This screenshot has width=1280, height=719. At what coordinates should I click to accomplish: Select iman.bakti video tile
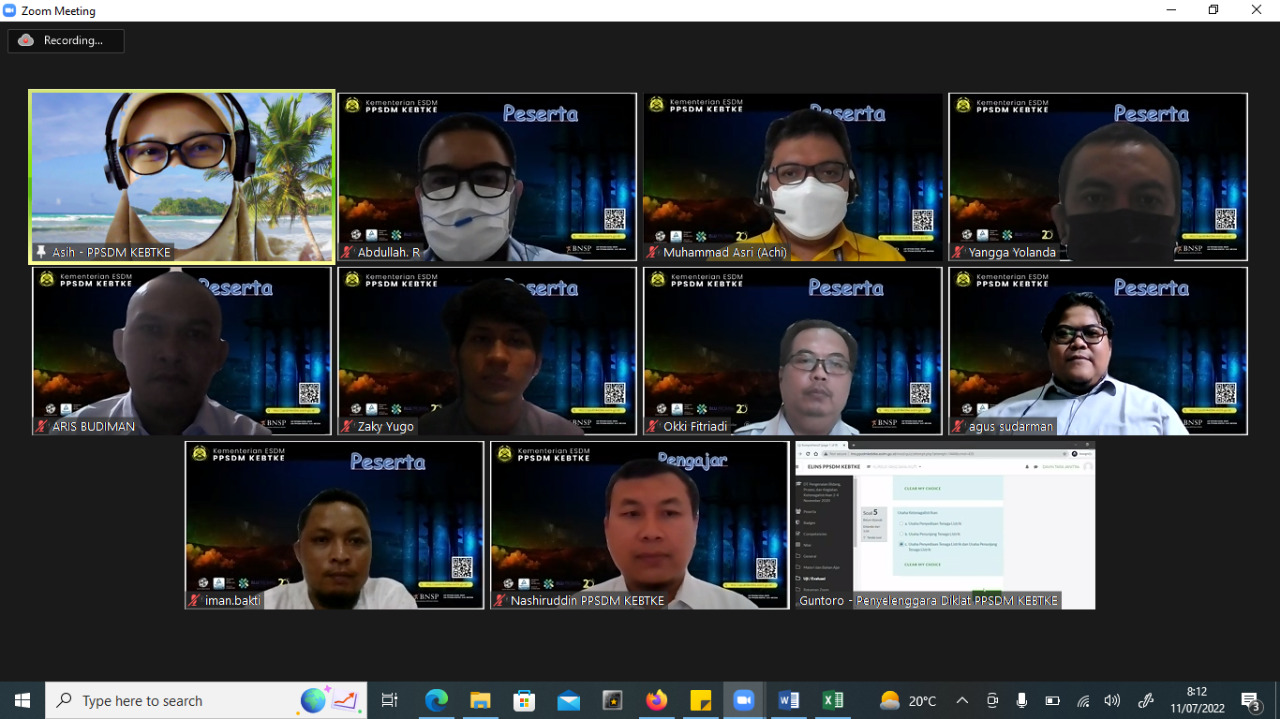point(334,525)
